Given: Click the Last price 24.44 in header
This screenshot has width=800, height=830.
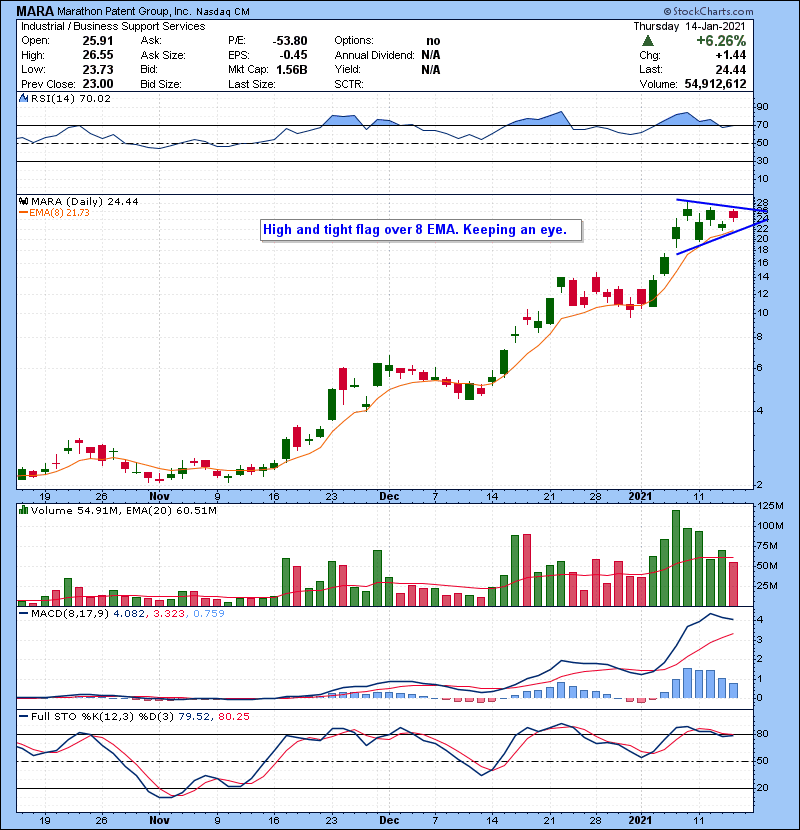Looking at the screenshot, I should tap(731, 69).
